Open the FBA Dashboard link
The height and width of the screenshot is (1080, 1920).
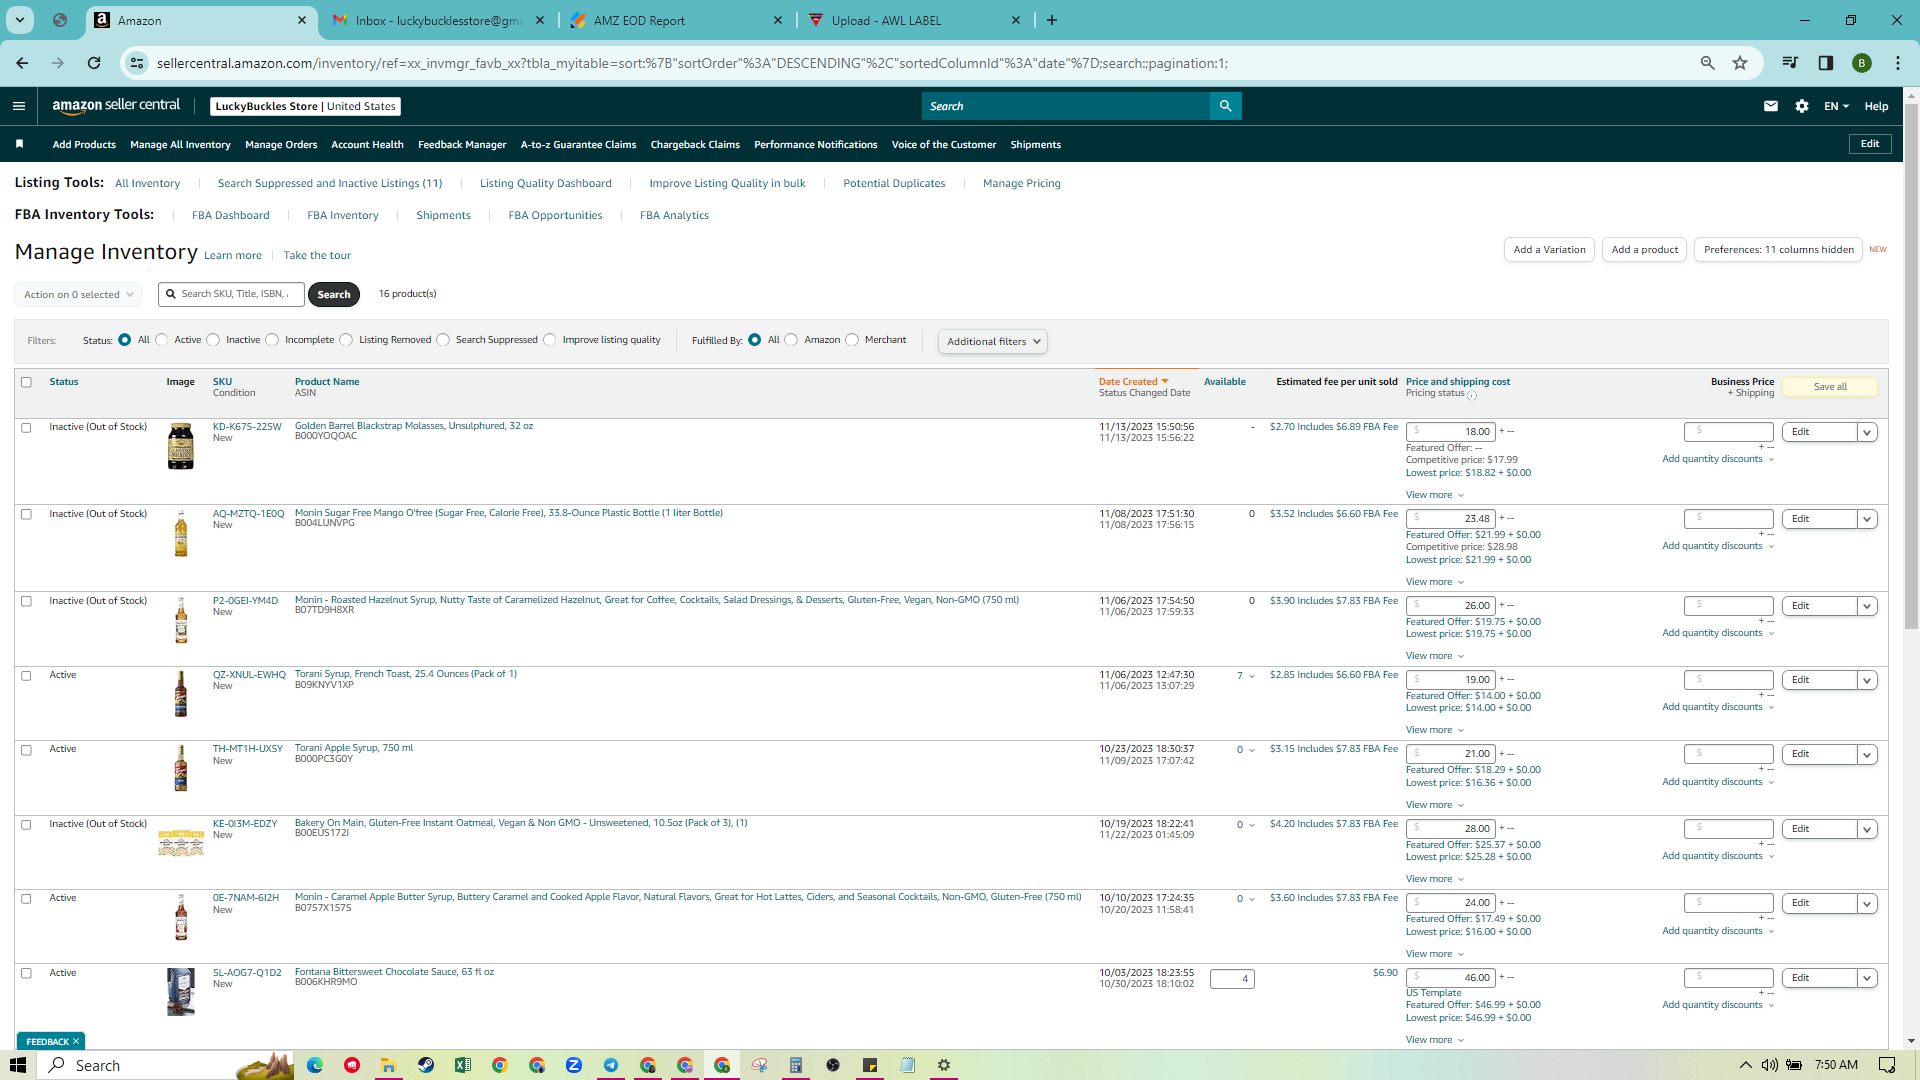tap(230, 216)
